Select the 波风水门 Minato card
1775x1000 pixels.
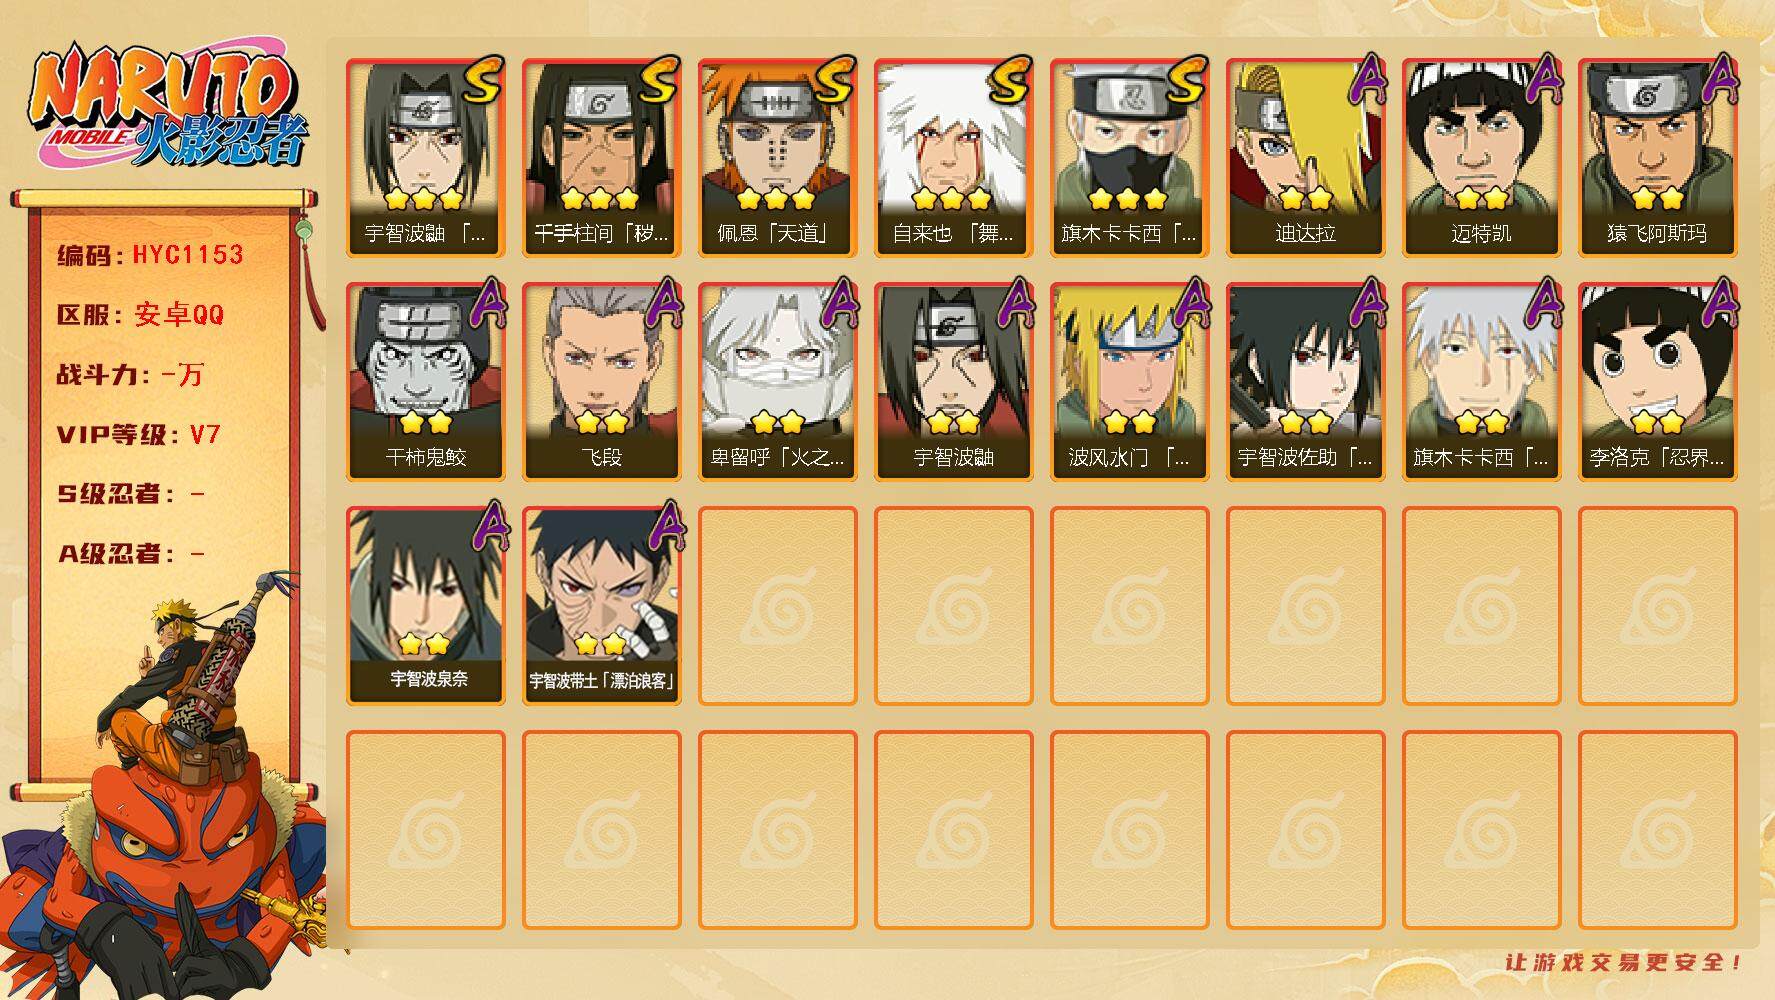click(1129, 381)
